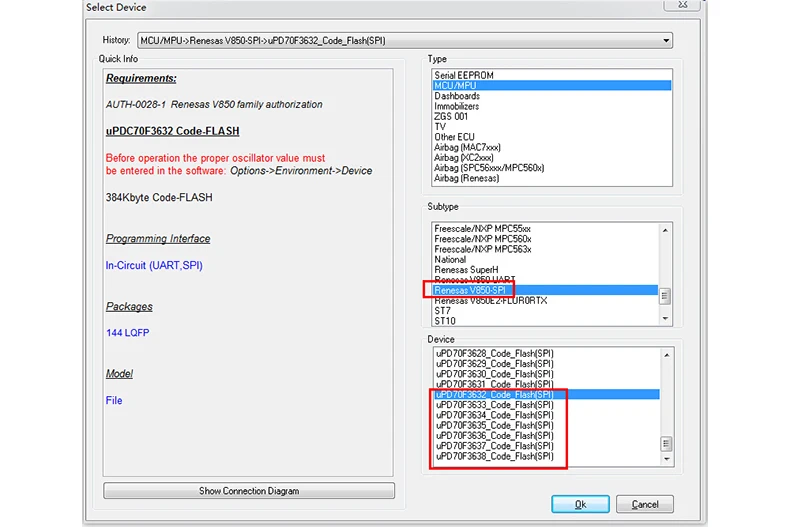Open the History dropdown arrow

pos(666,41)
